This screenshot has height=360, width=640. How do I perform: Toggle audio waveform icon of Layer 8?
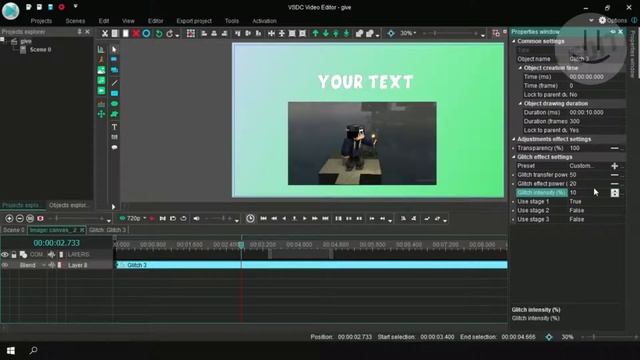point(52,265)
